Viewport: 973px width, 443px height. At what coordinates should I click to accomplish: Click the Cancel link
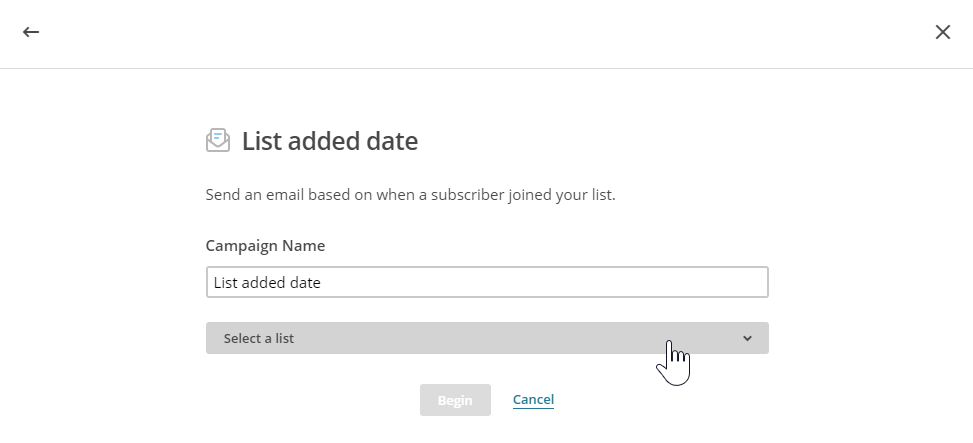click(533, 400)
